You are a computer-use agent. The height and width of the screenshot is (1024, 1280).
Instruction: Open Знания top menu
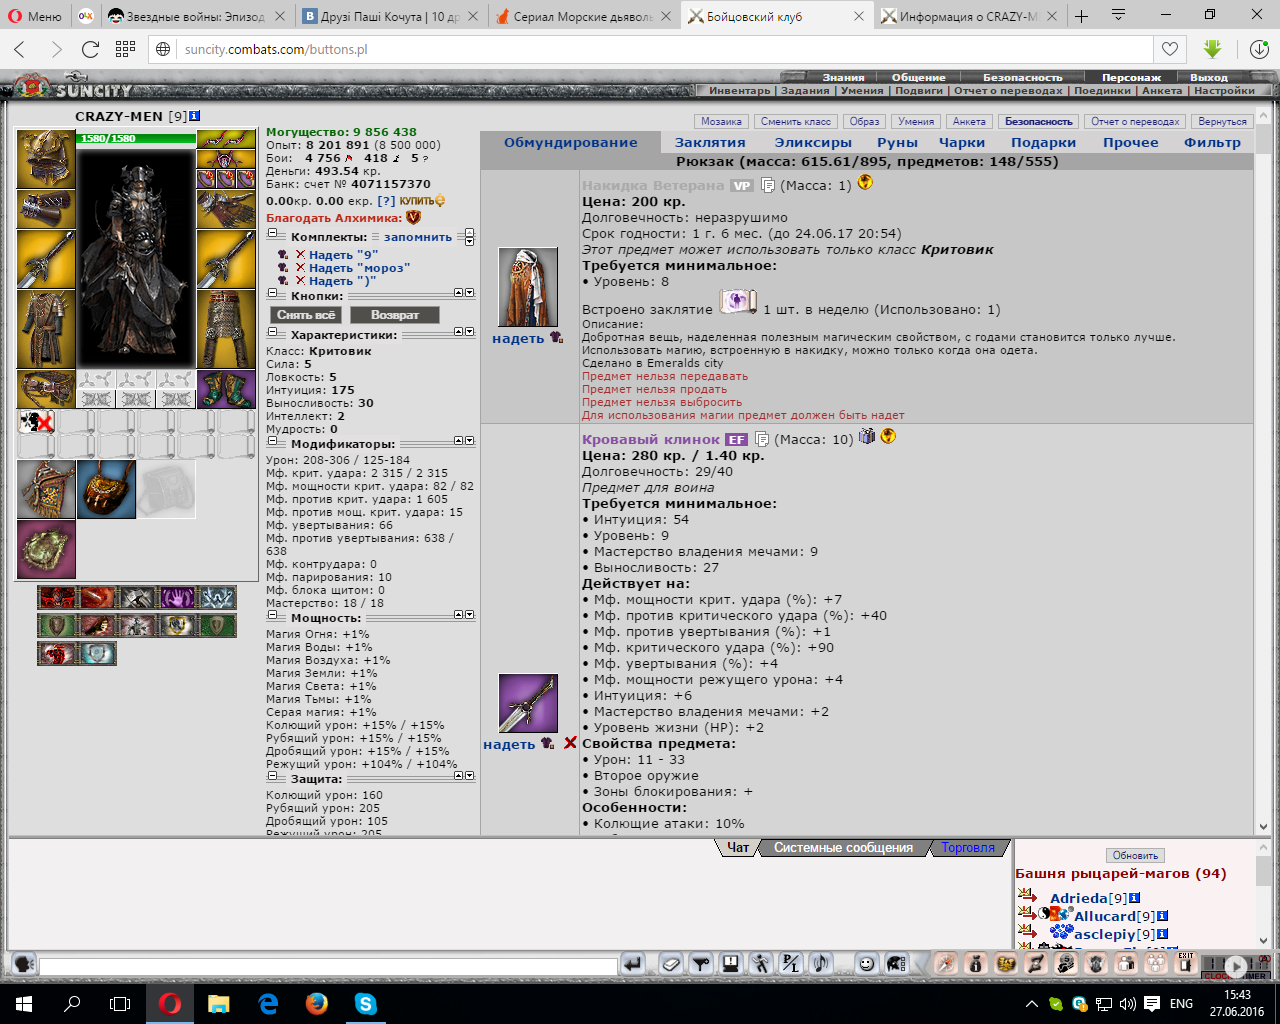point(843,77)
